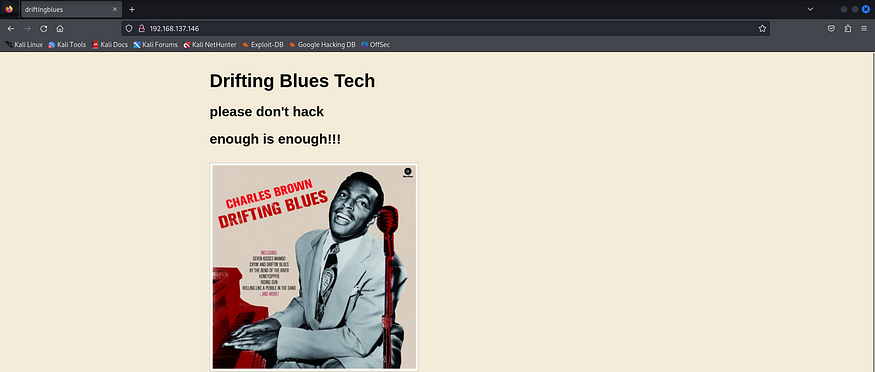Viewport: 875px width, 372px height.
Task: Open the Extensions puzzle icon
Action: 848,28
